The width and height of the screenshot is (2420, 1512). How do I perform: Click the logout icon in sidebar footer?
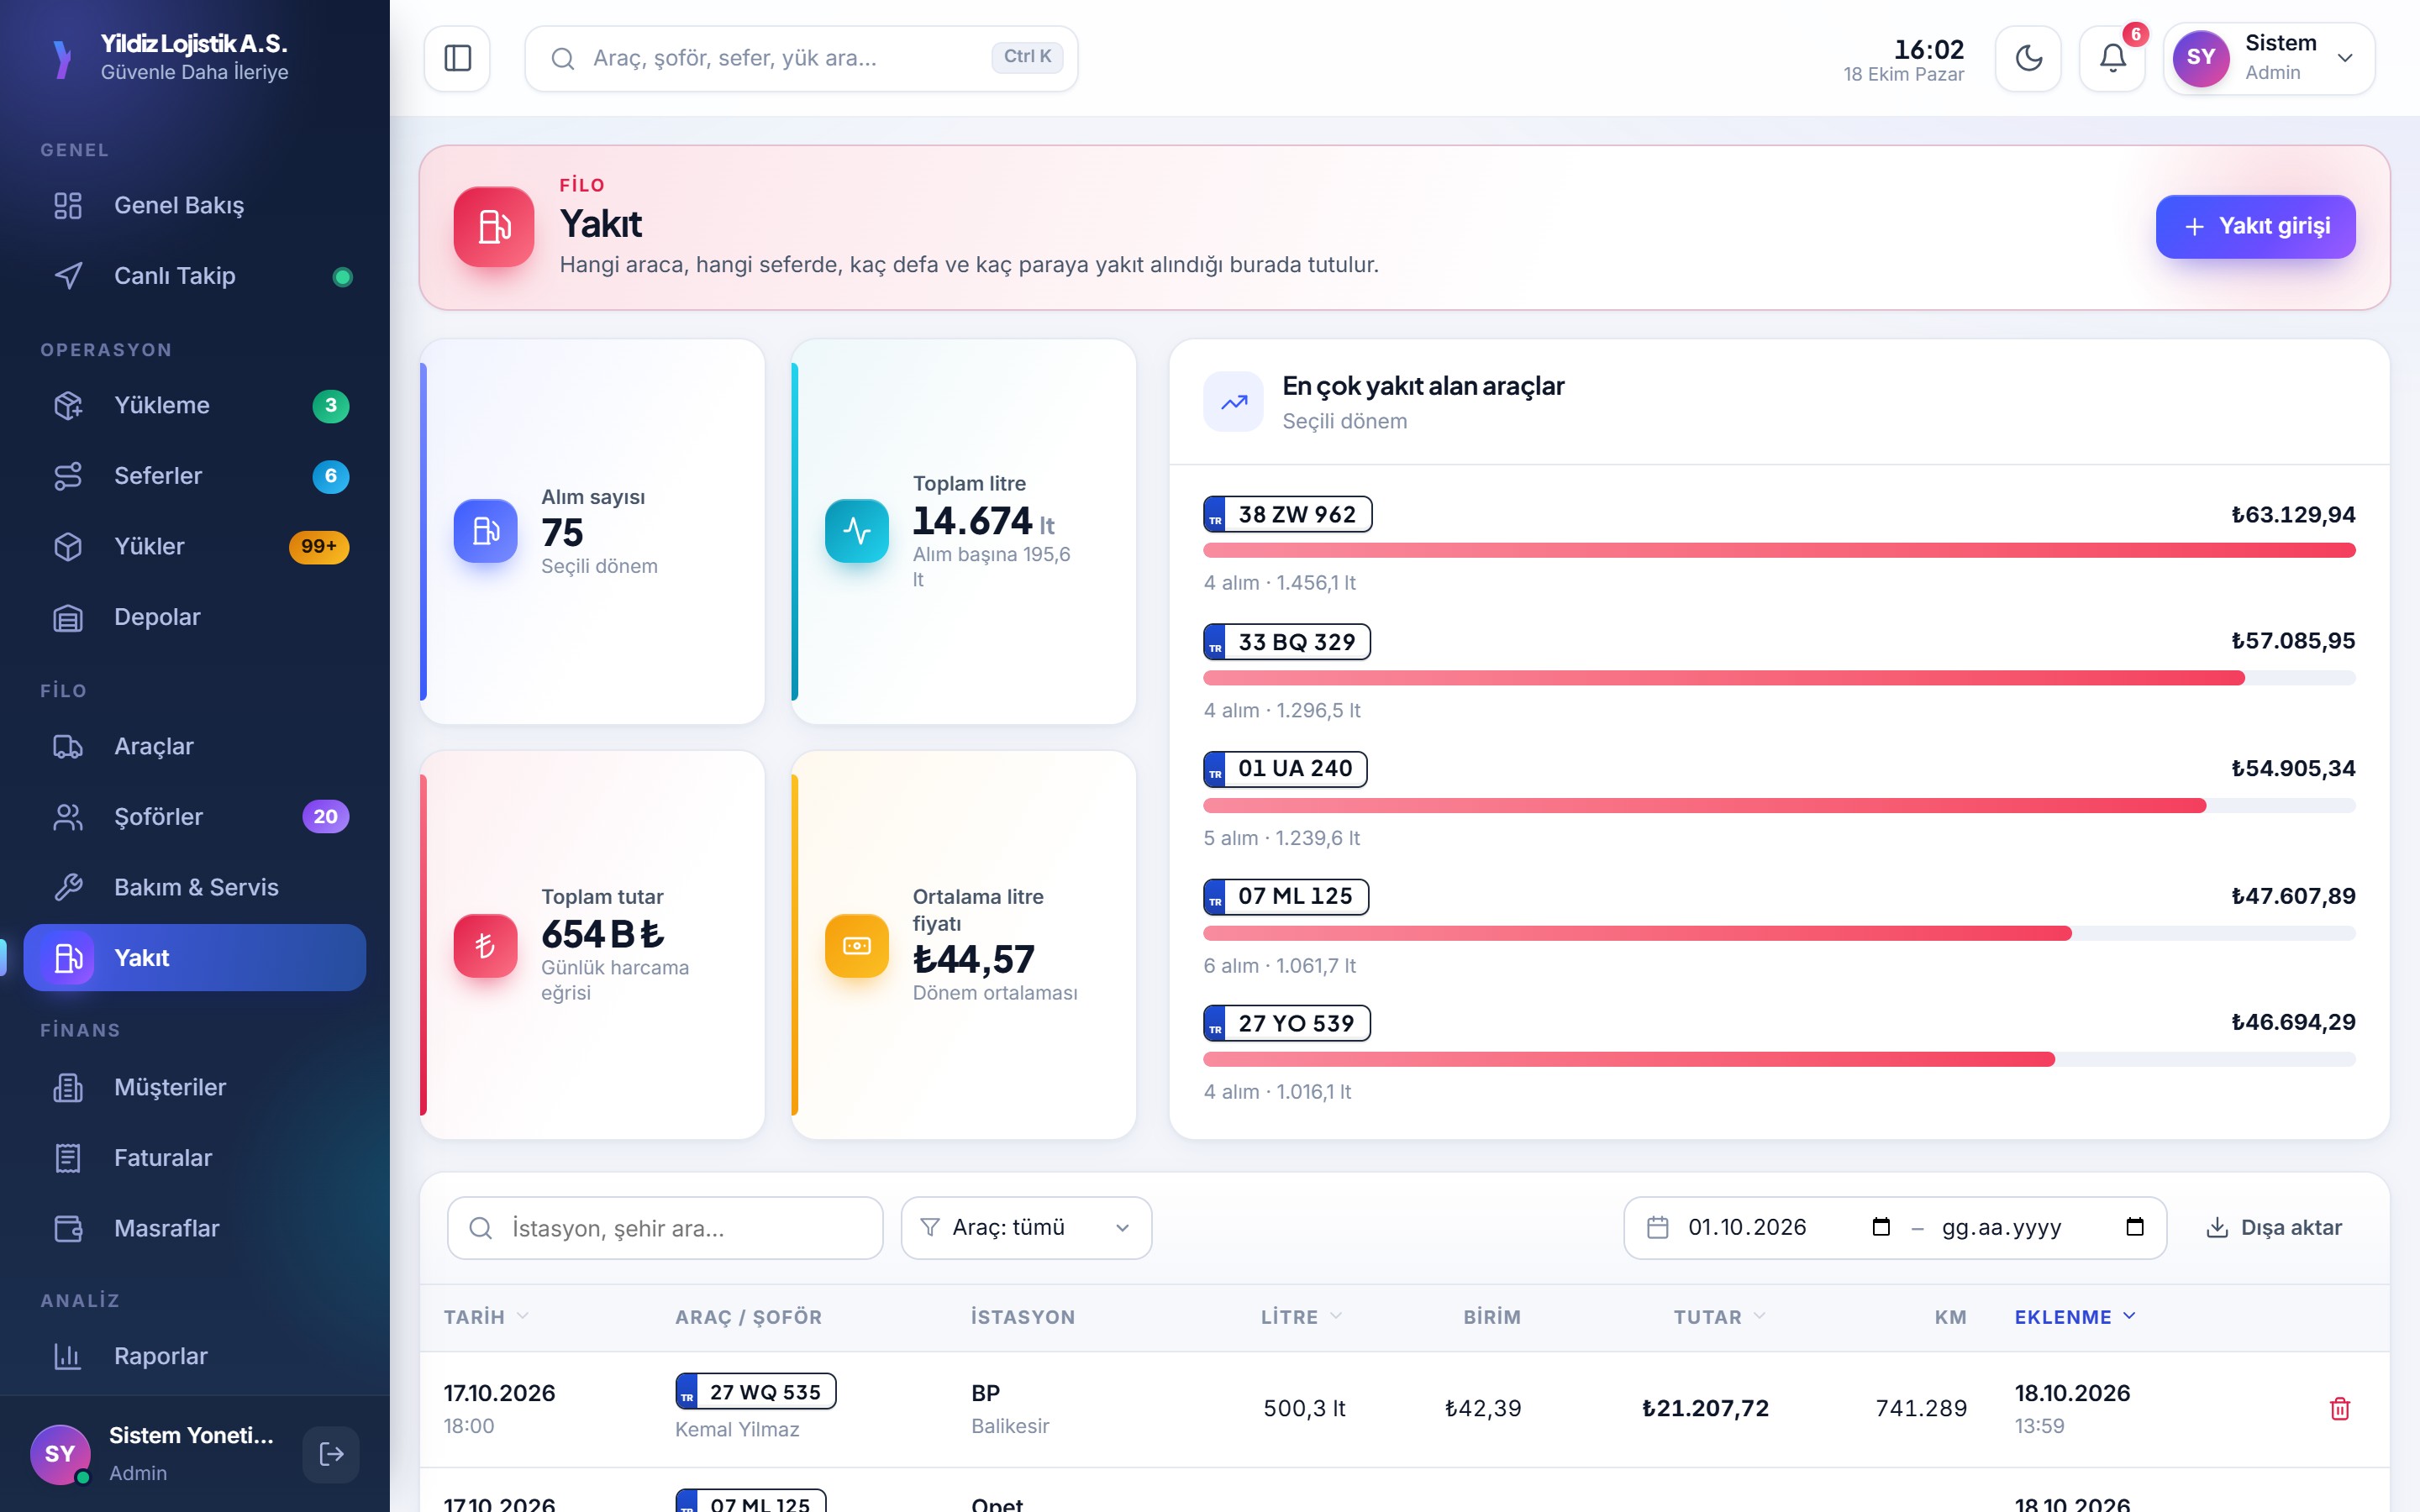pyautogui.click(x=331, y=1455)
